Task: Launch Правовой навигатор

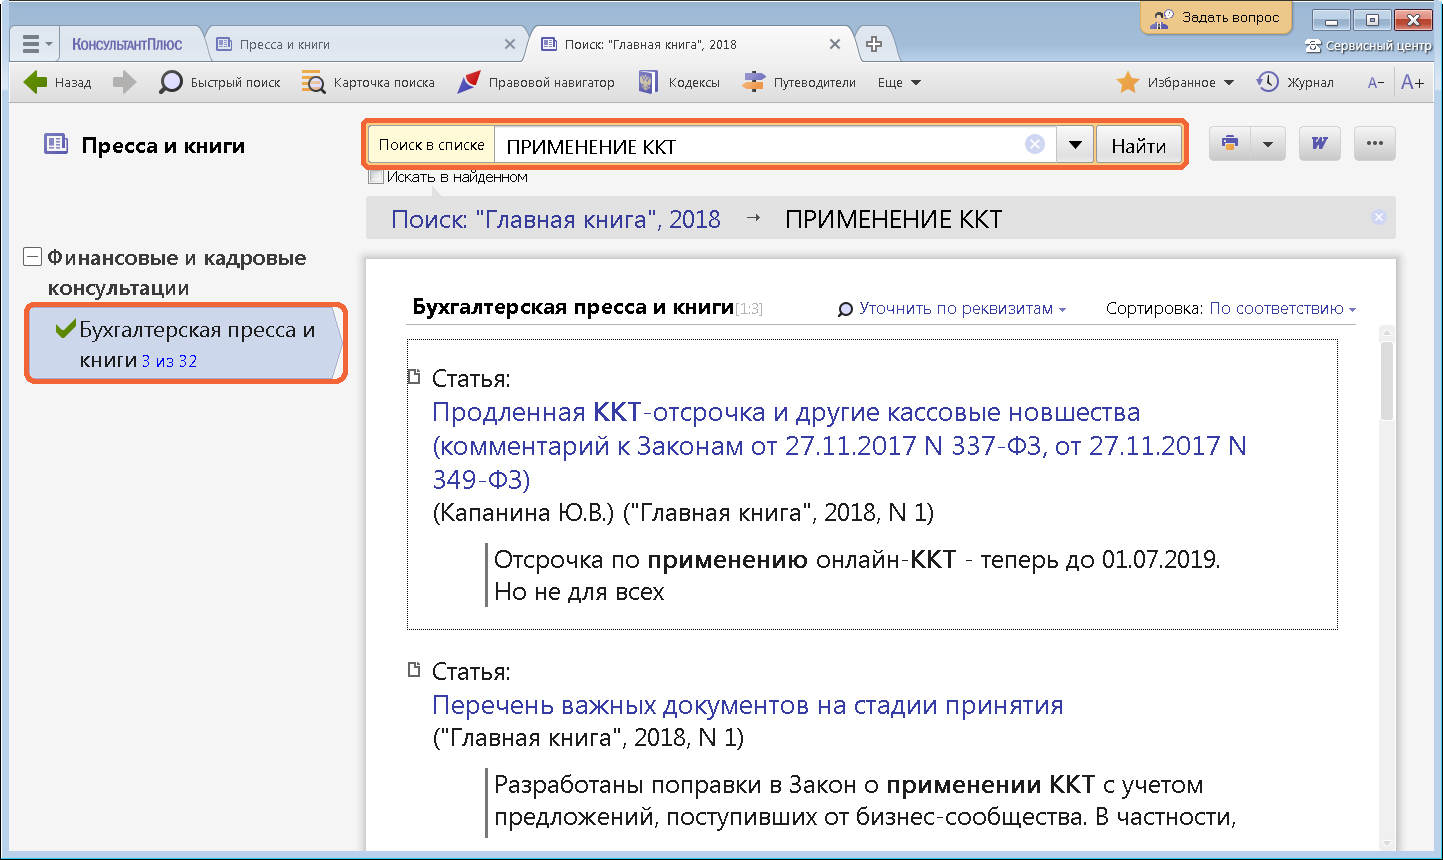Action: coord(536,83)
